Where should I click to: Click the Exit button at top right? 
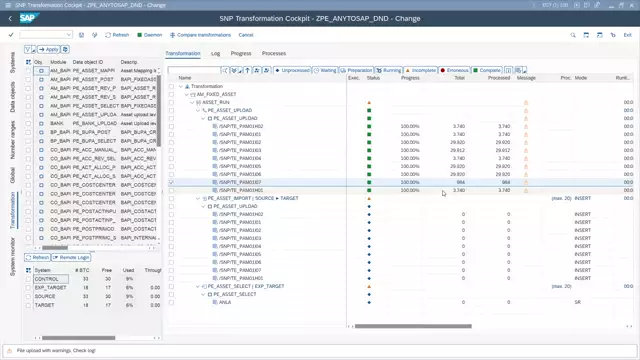627,35
